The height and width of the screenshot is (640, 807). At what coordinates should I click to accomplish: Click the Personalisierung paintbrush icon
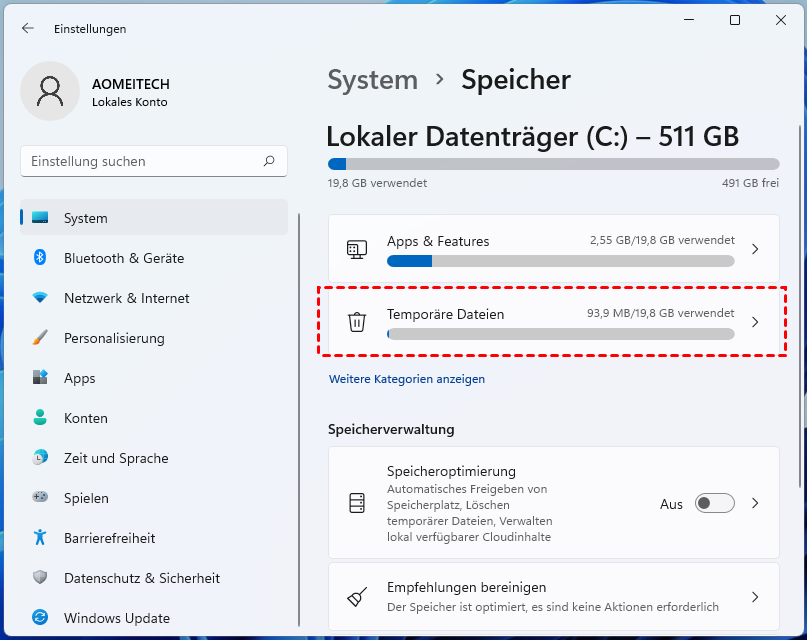pyautogui.click(x=40, y=338)
